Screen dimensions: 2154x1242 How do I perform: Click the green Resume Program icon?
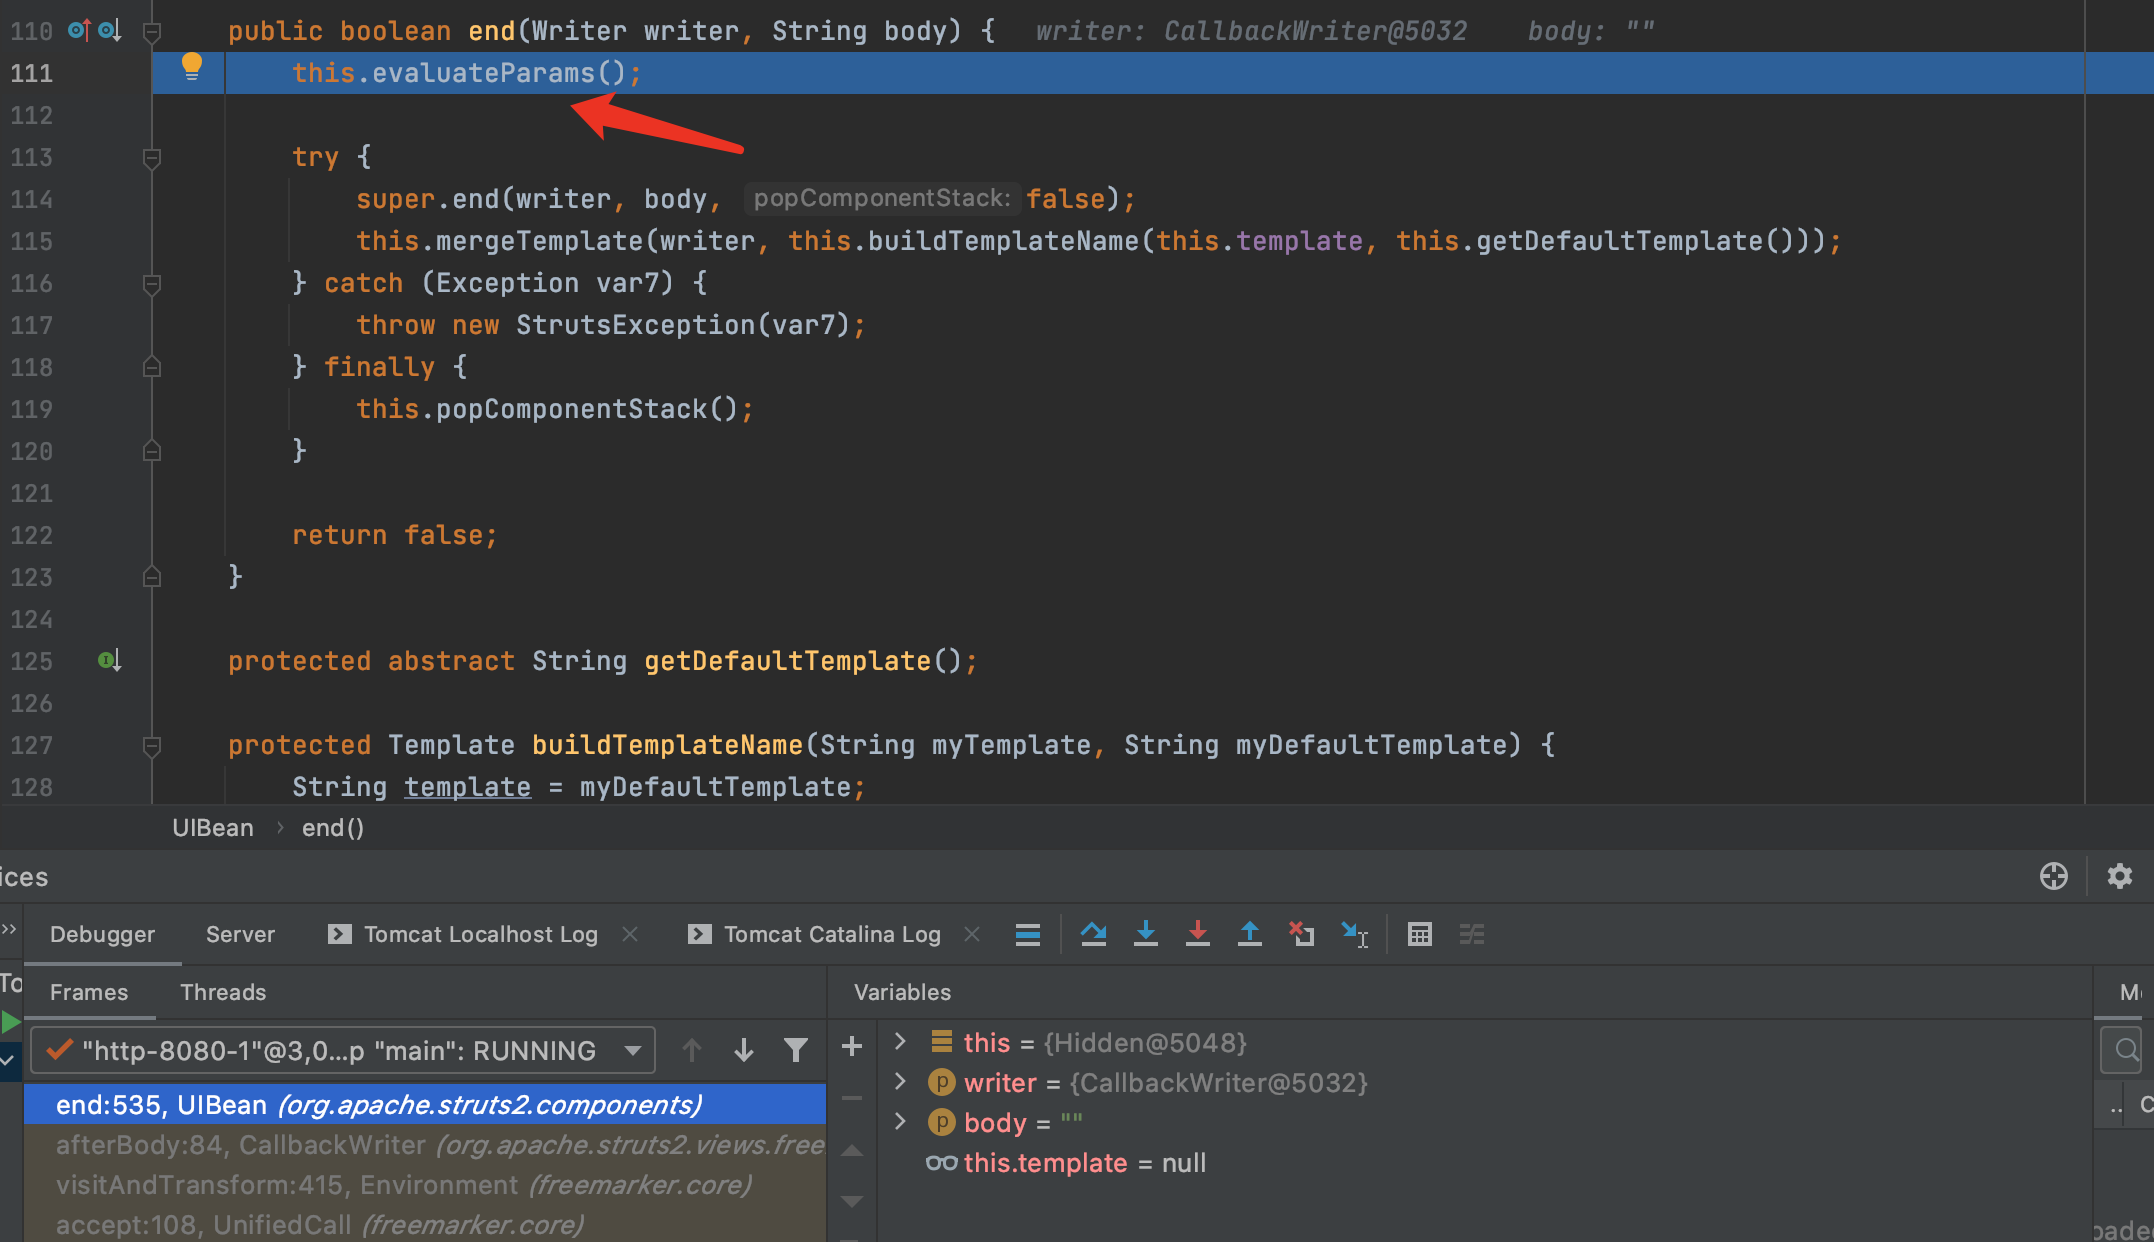click(11, 1022)
